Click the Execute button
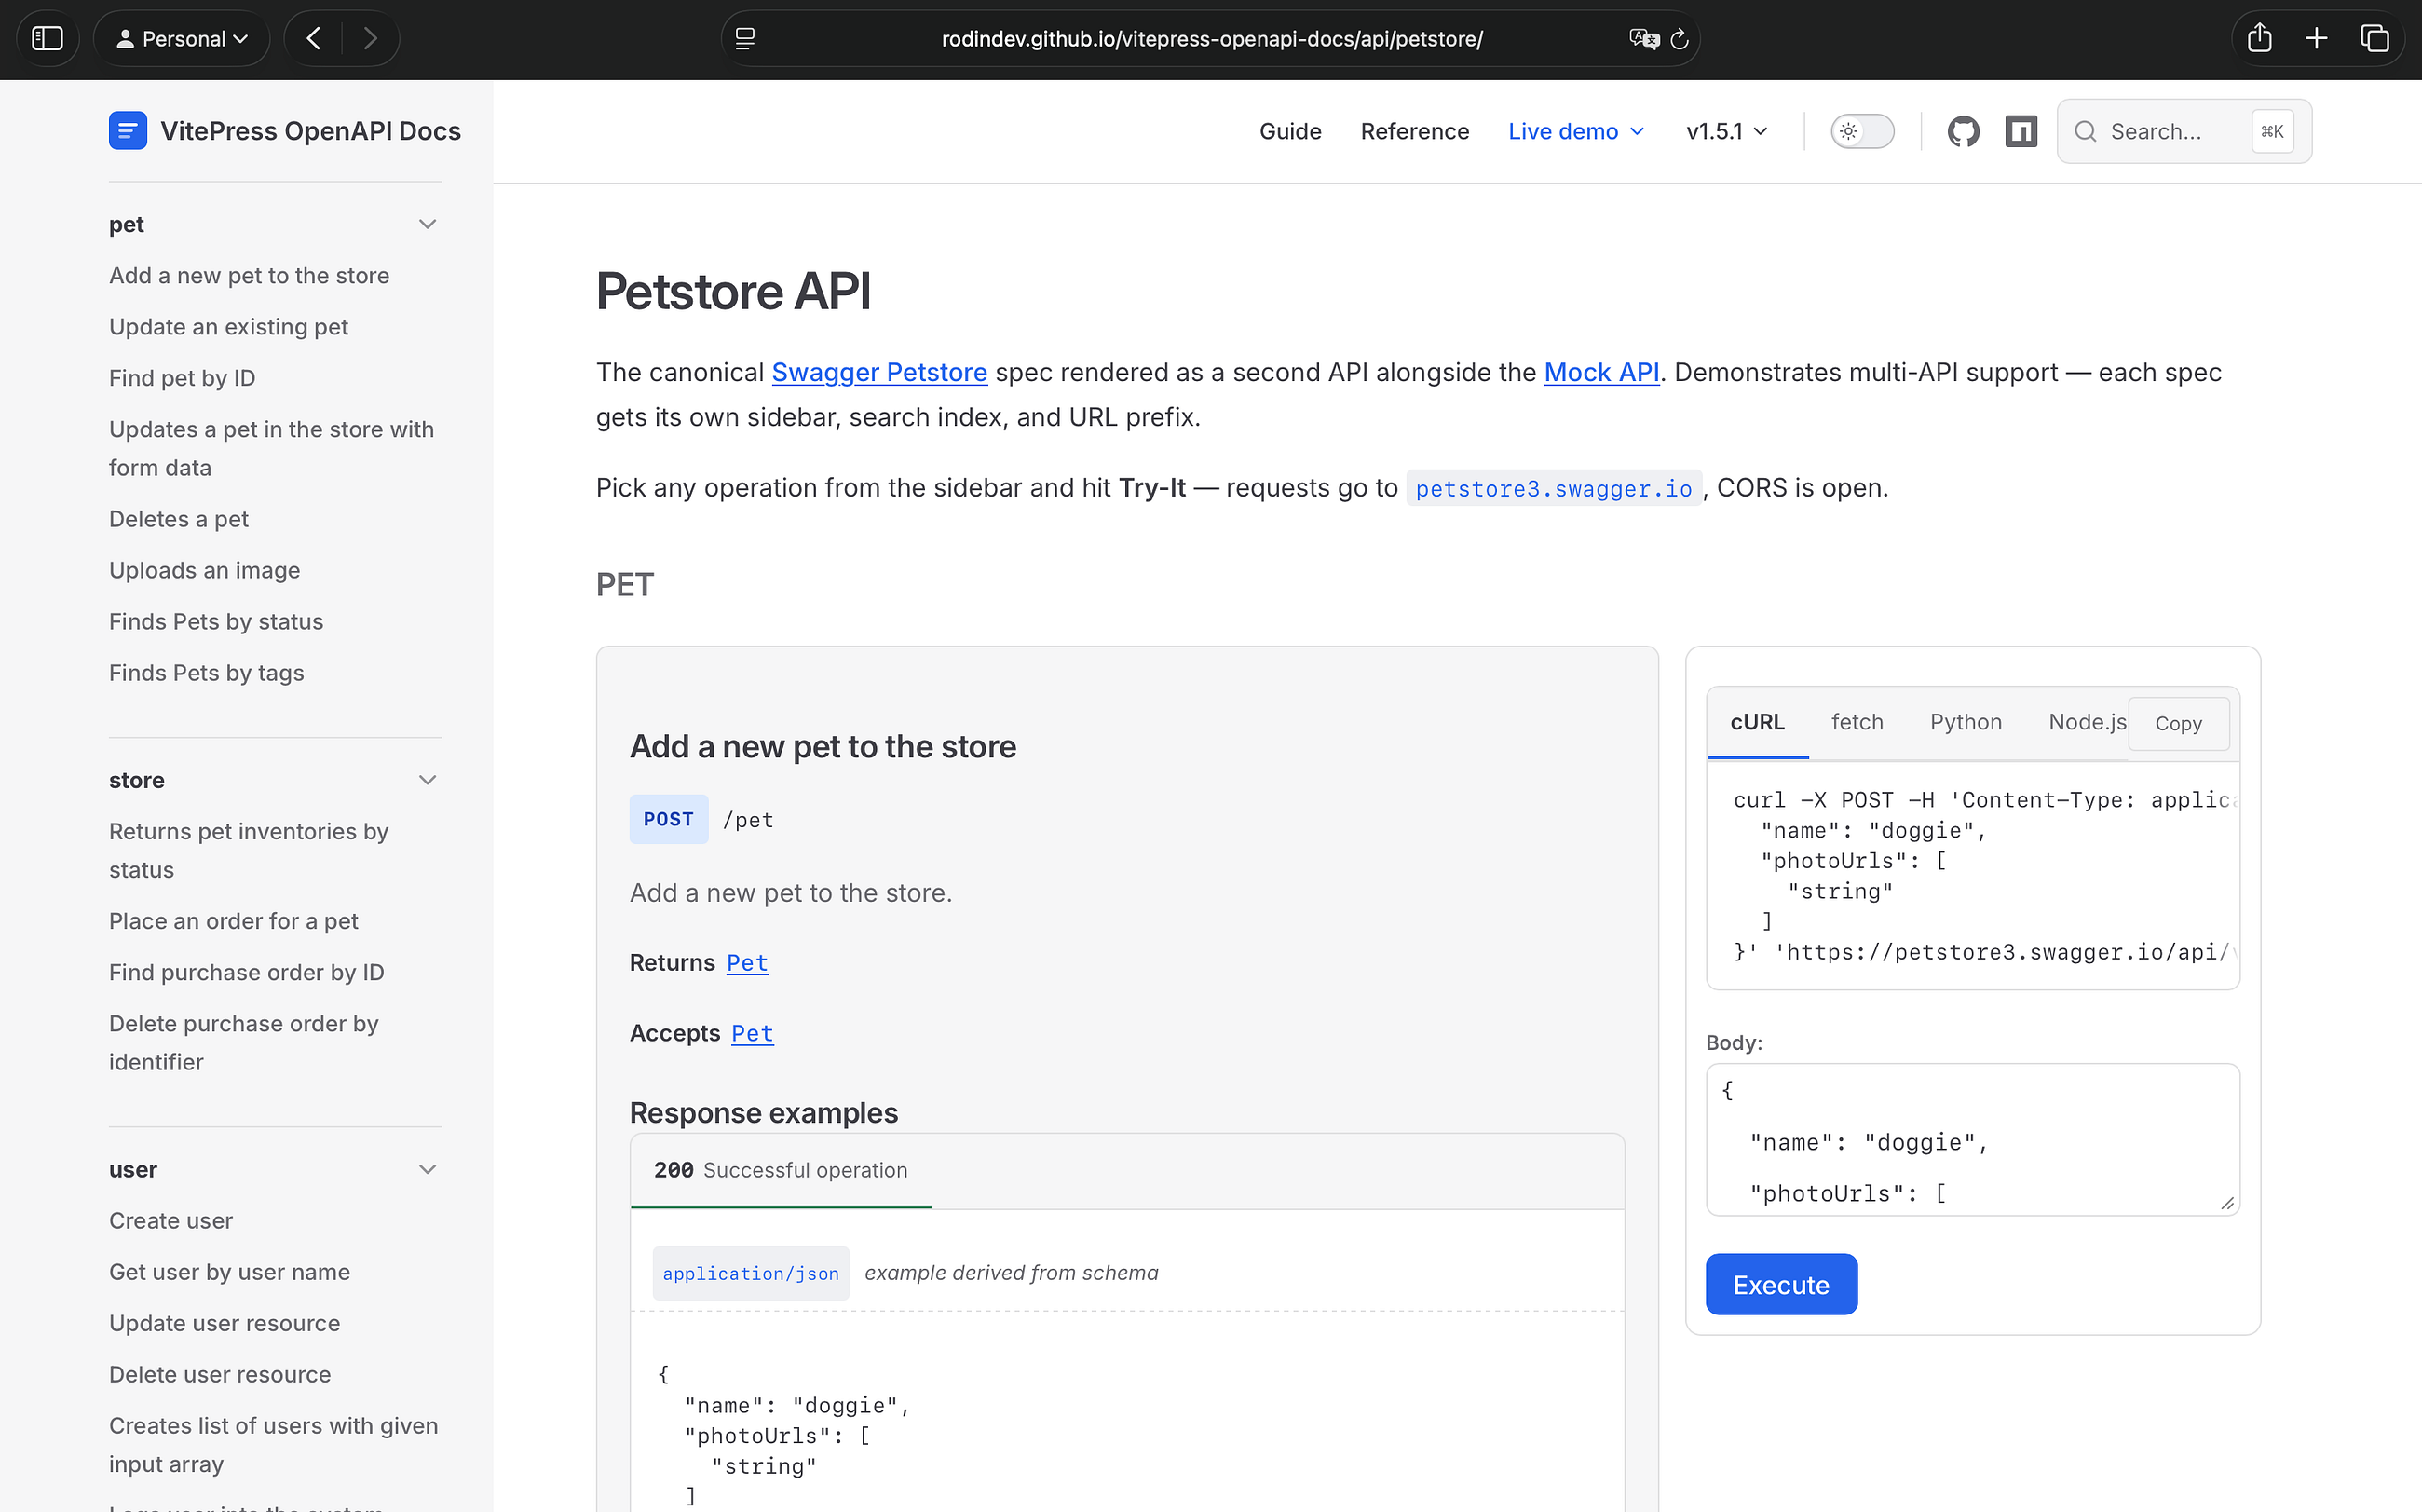 (x=1781, y=1284)
